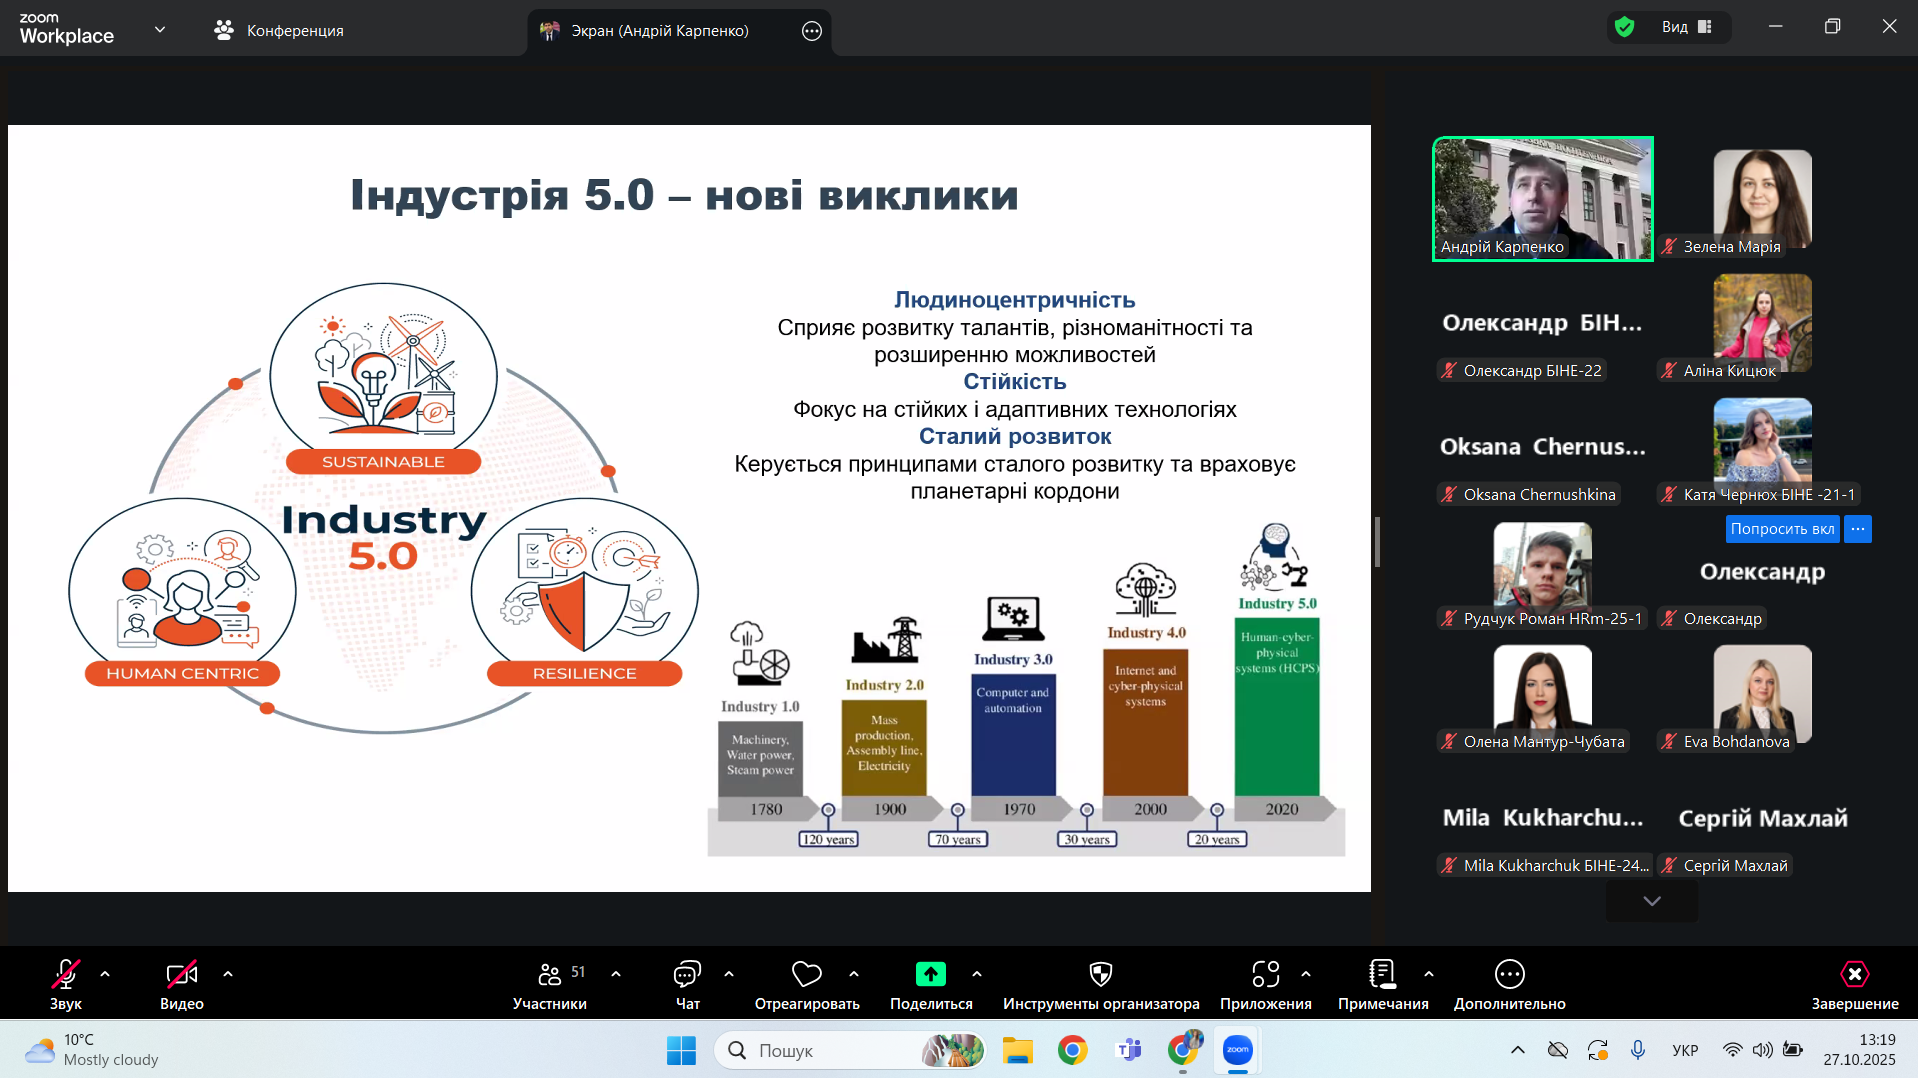The image size is (1918, 1078).
Task: Open the Notes icon in toolbar
Action: pyautogui.click(x=1382, y=974)
